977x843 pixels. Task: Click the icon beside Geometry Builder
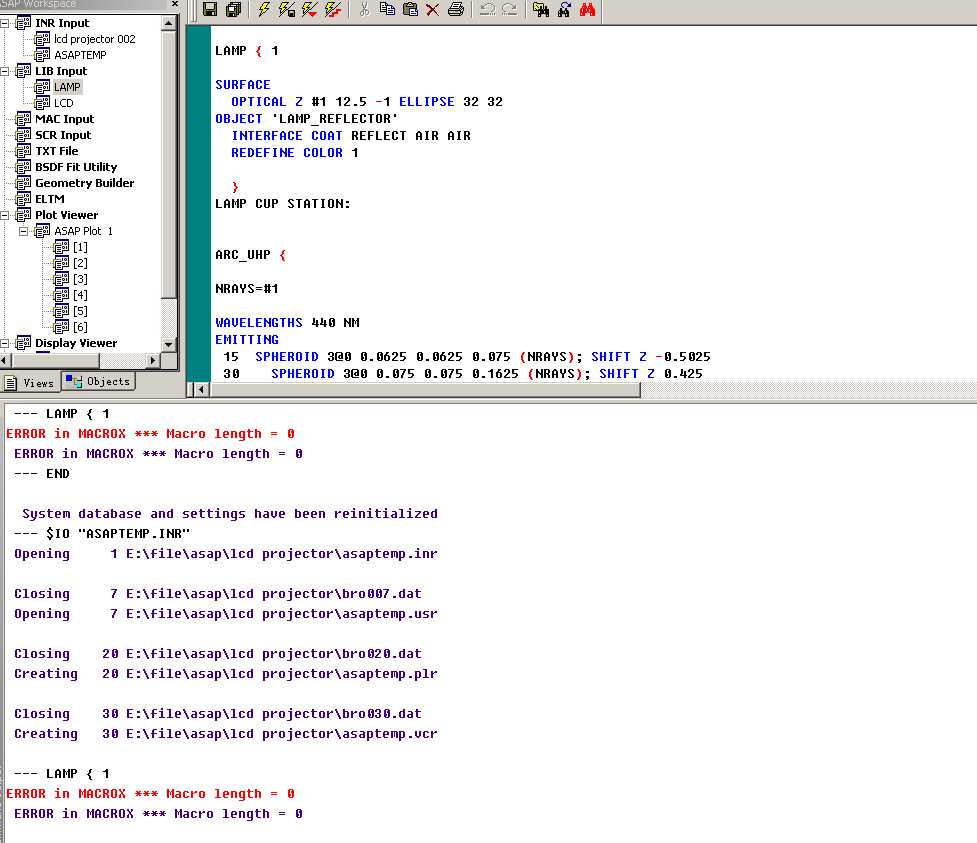coord(23,183)
